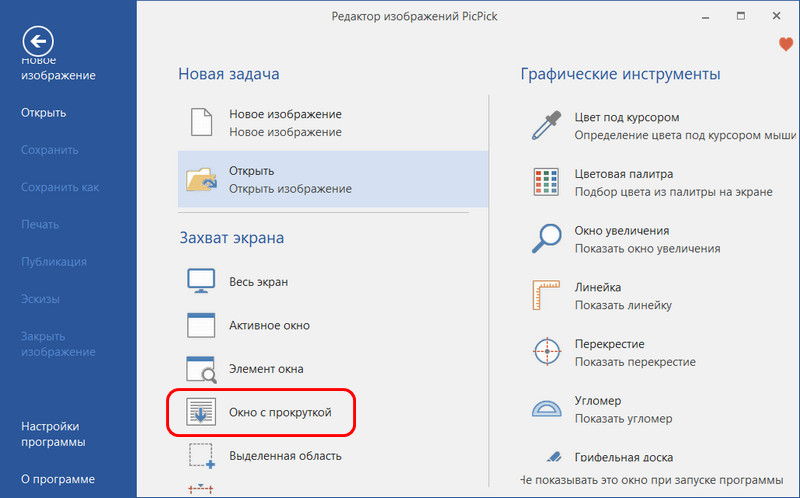Click 'Показать угломер' description
The image size is (800, 498).
[623, 419]
